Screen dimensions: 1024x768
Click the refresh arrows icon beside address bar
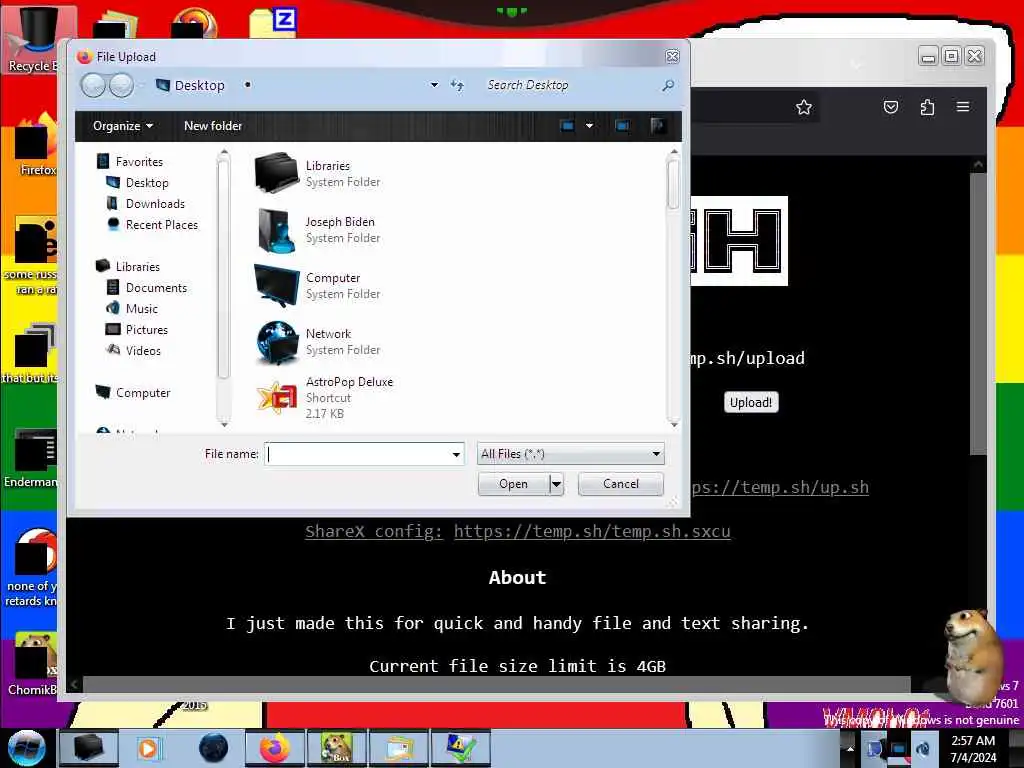tap(457, 86)
